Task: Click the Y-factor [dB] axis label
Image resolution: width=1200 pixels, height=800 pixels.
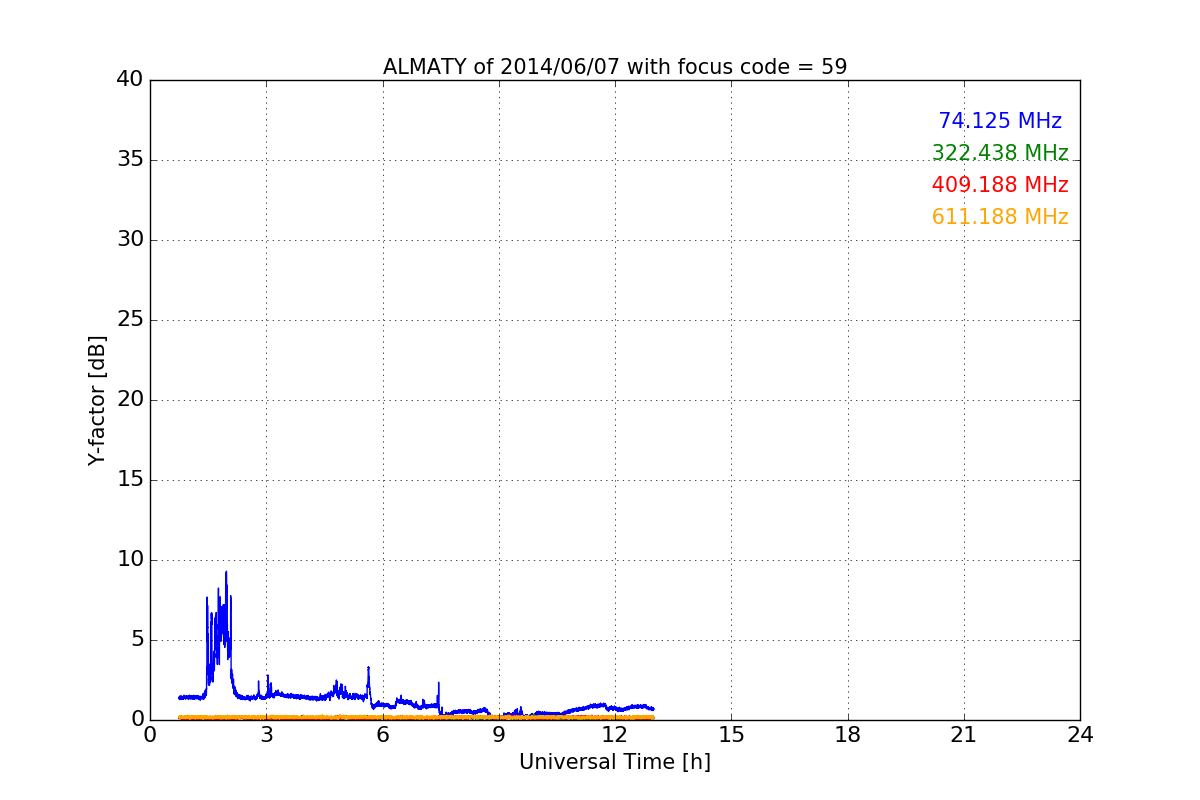Action: pyautogui.click(x=97, y=400)
